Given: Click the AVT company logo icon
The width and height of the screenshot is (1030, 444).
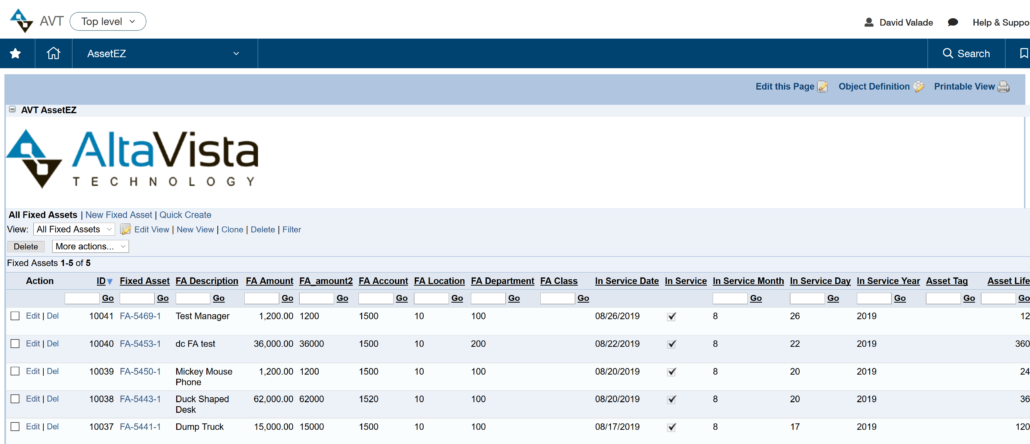Looking at the screenshot, I should coord(22,21).
